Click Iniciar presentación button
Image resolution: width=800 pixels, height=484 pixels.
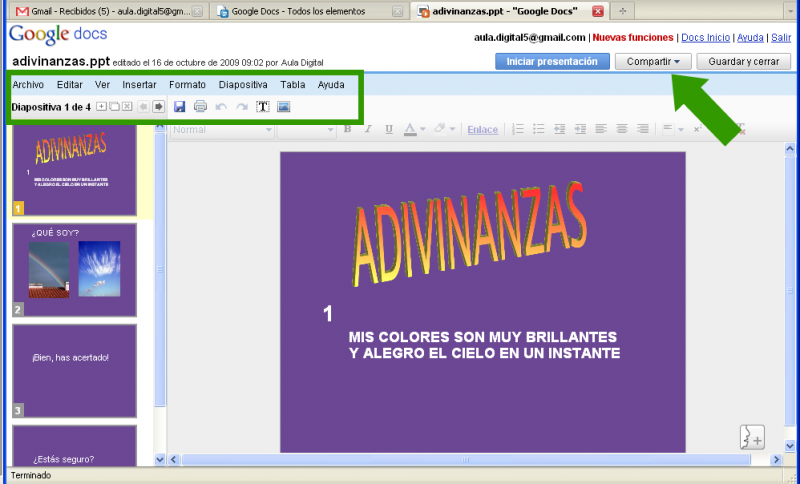tap(552, 62)
